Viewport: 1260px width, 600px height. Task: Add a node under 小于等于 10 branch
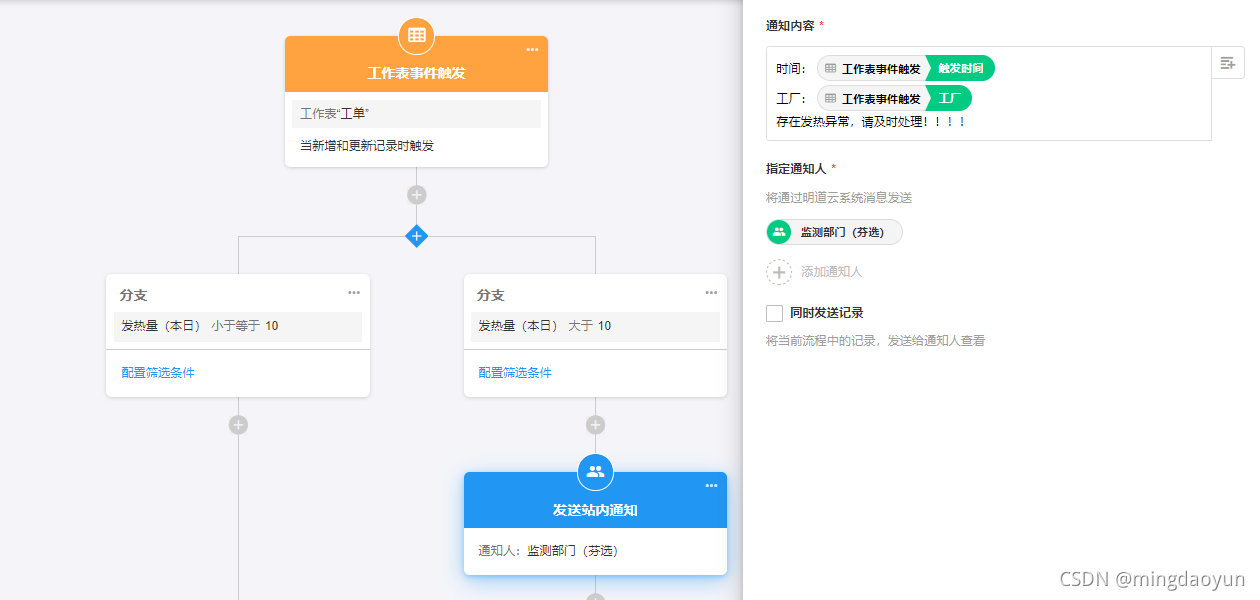pos(238,425)
